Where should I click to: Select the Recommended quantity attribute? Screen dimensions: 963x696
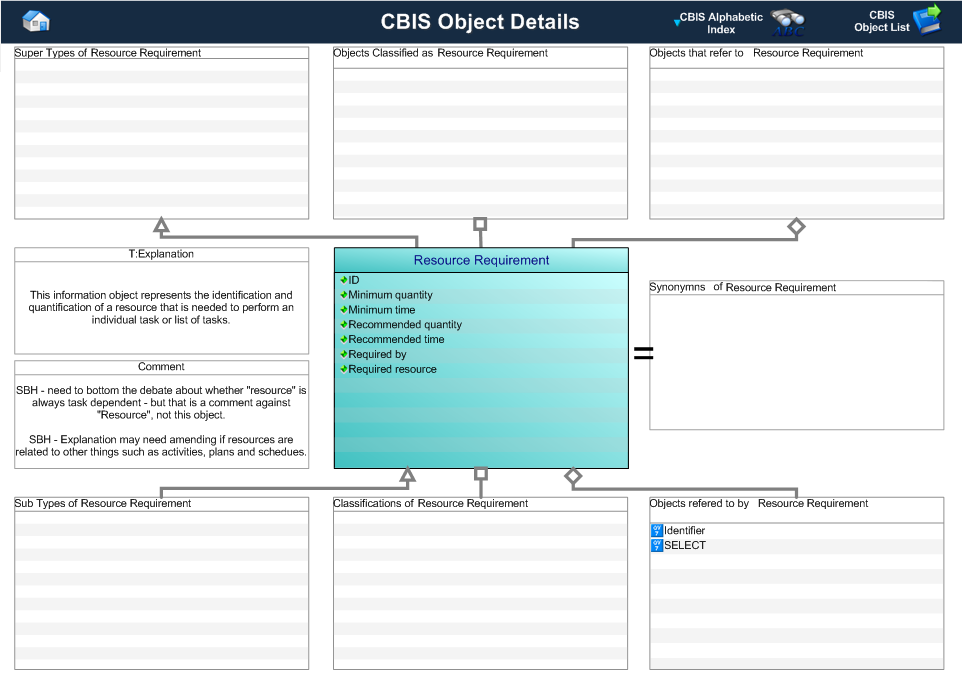[x=405, y=324]
